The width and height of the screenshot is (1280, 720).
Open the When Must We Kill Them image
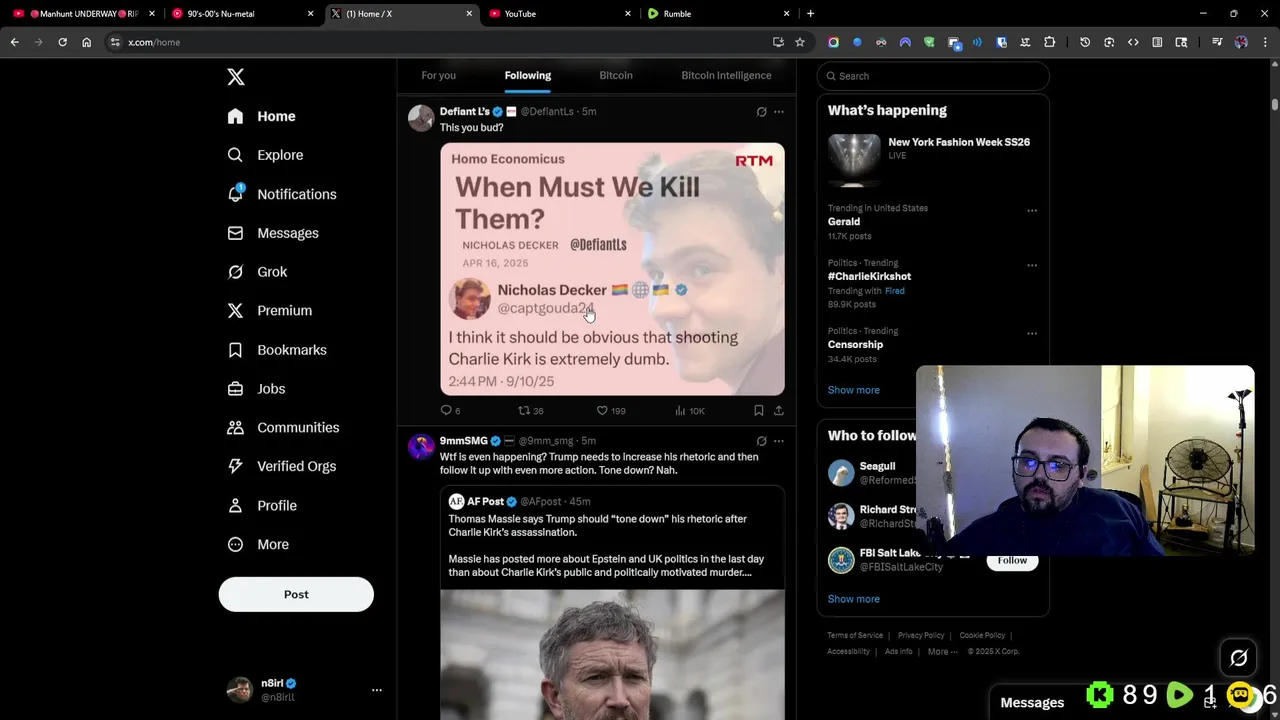(612, 269)
